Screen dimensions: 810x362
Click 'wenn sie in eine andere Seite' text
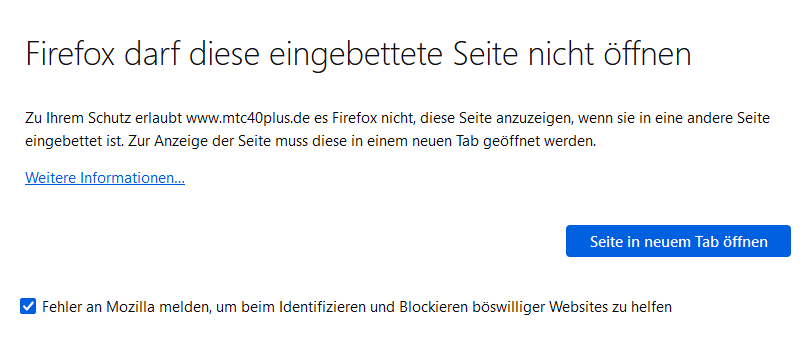(674, 118)
